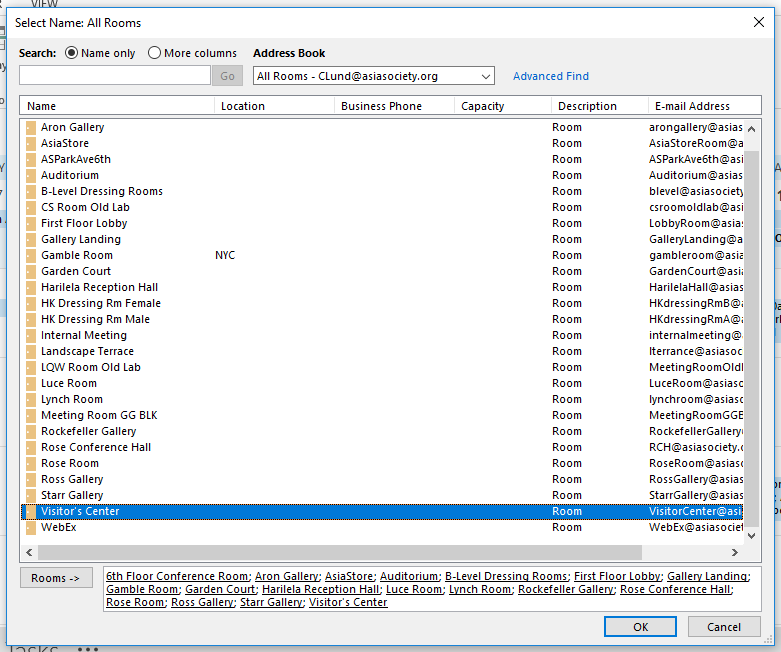Open the Advanced Find link
The width and height of the screenshot is (781, 652).
550,76
